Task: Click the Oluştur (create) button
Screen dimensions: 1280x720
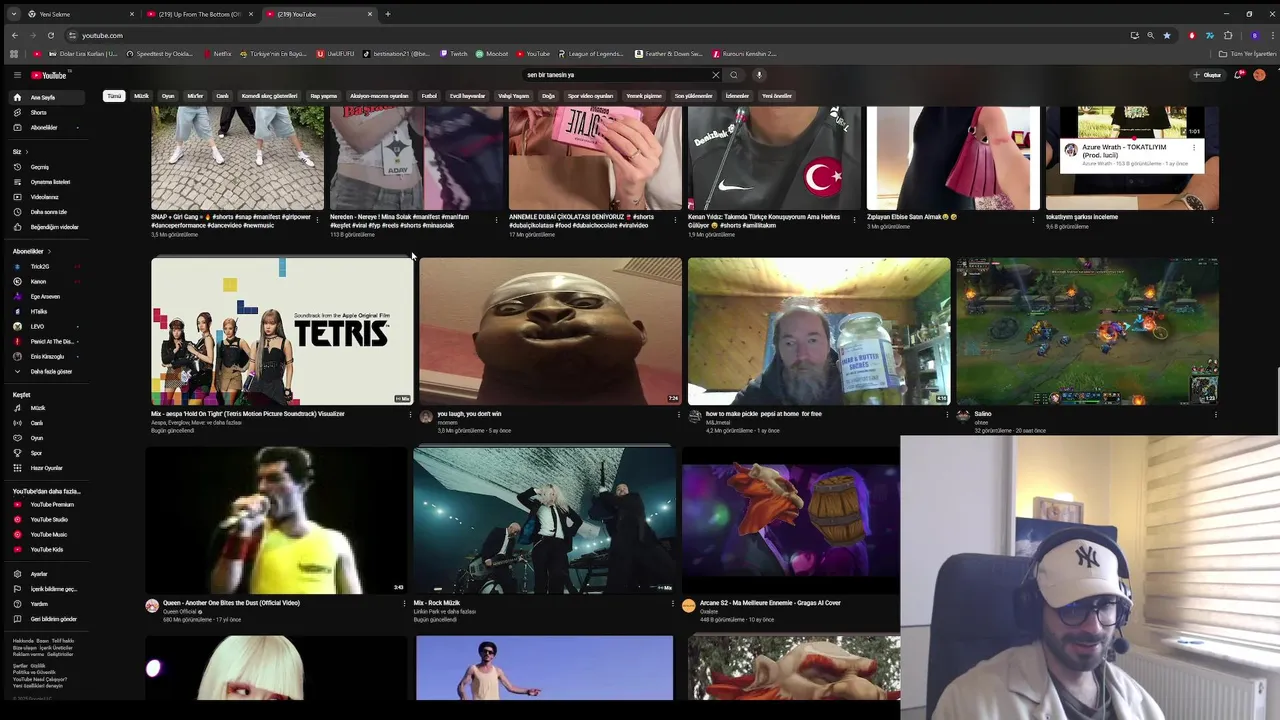Action: click(1207, 75)
